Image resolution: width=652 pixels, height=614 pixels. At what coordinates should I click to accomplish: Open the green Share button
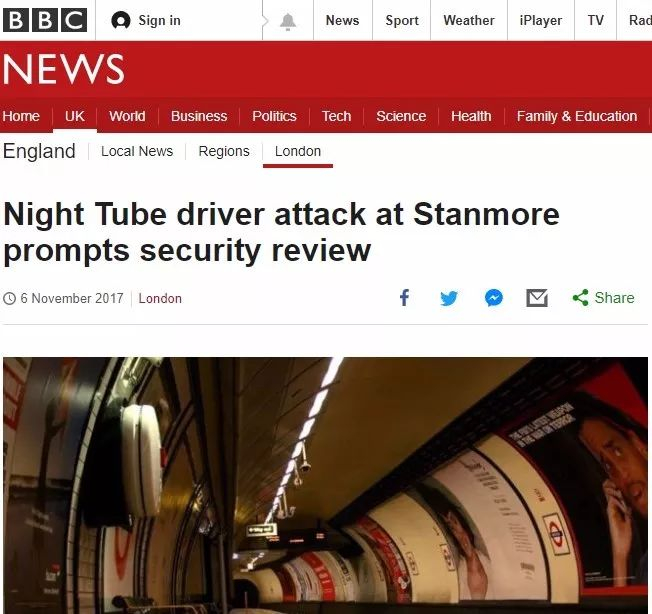tap(603, 298)
